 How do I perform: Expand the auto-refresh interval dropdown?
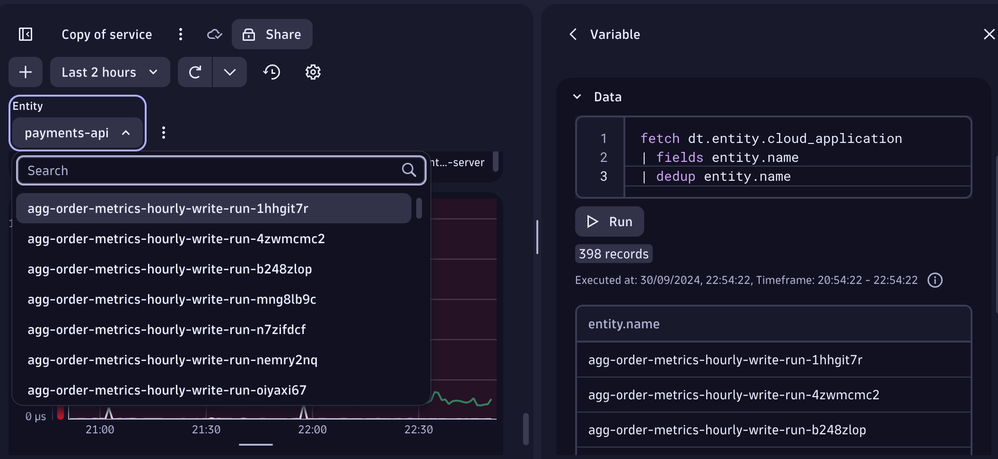point(229,72)
